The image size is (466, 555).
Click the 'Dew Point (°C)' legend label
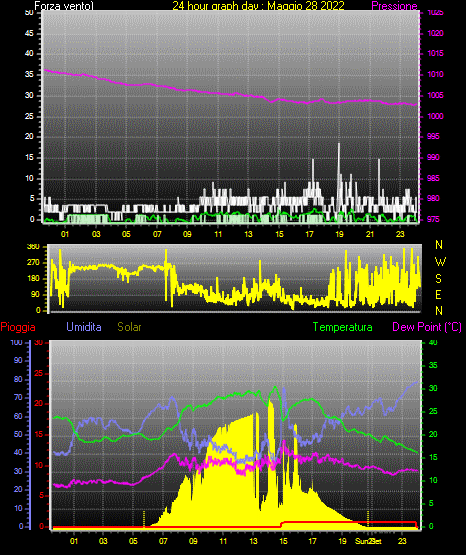coord(427,327)
